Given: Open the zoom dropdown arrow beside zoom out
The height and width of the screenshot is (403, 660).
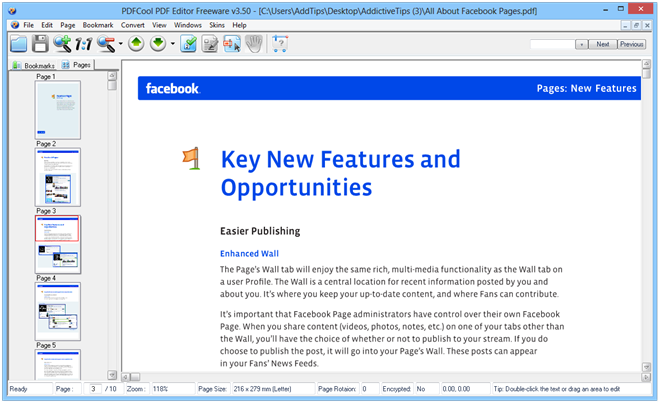Looking at the screenshot, I should (121, 44).
